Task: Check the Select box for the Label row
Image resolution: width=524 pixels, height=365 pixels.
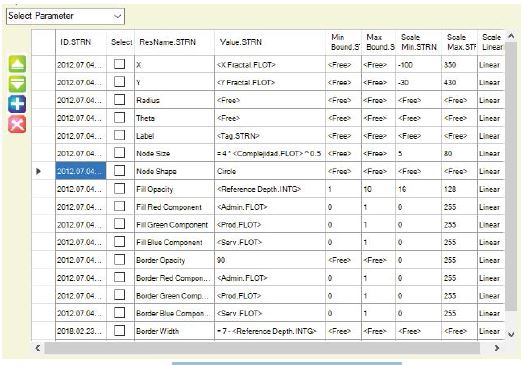Action: [120, 135]
